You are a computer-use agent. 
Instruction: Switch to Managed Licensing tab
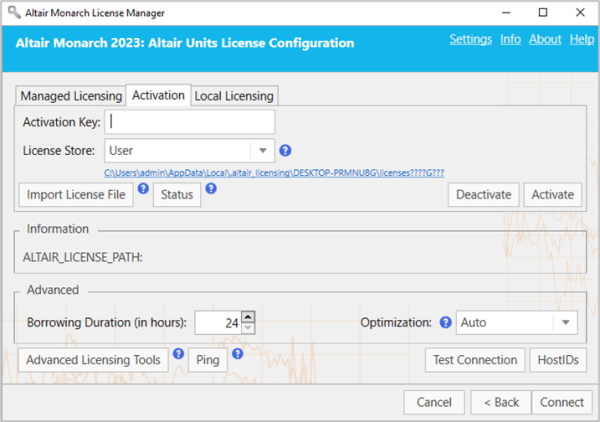(70, 96)
